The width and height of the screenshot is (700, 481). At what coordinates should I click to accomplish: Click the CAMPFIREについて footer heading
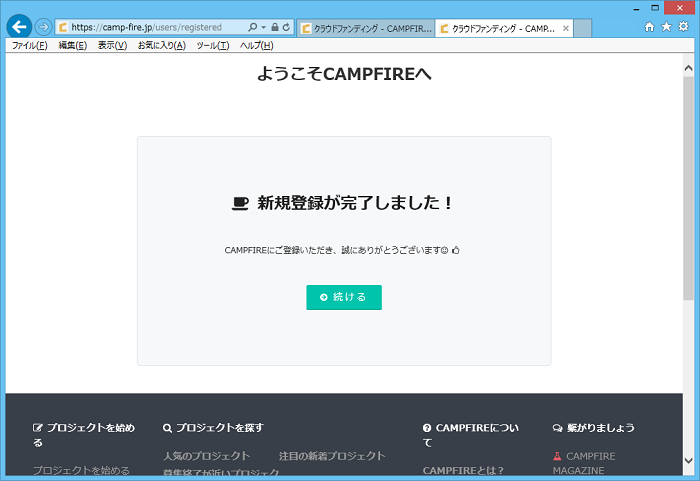click(473, 435)
